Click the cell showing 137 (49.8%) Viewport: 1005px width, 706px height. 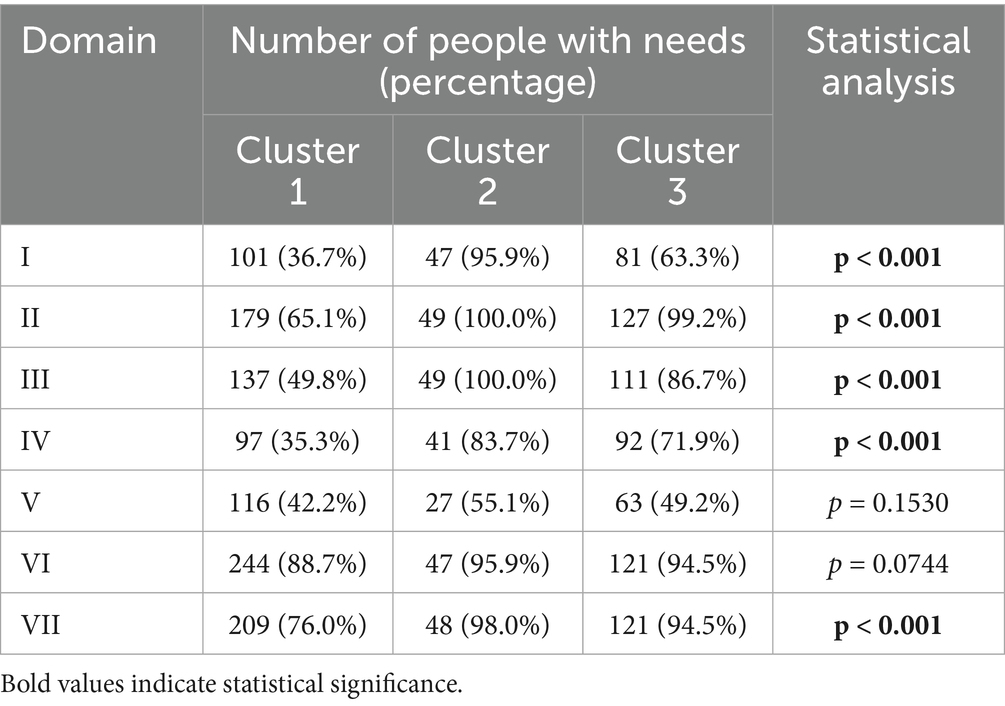(x=297, y=380)
